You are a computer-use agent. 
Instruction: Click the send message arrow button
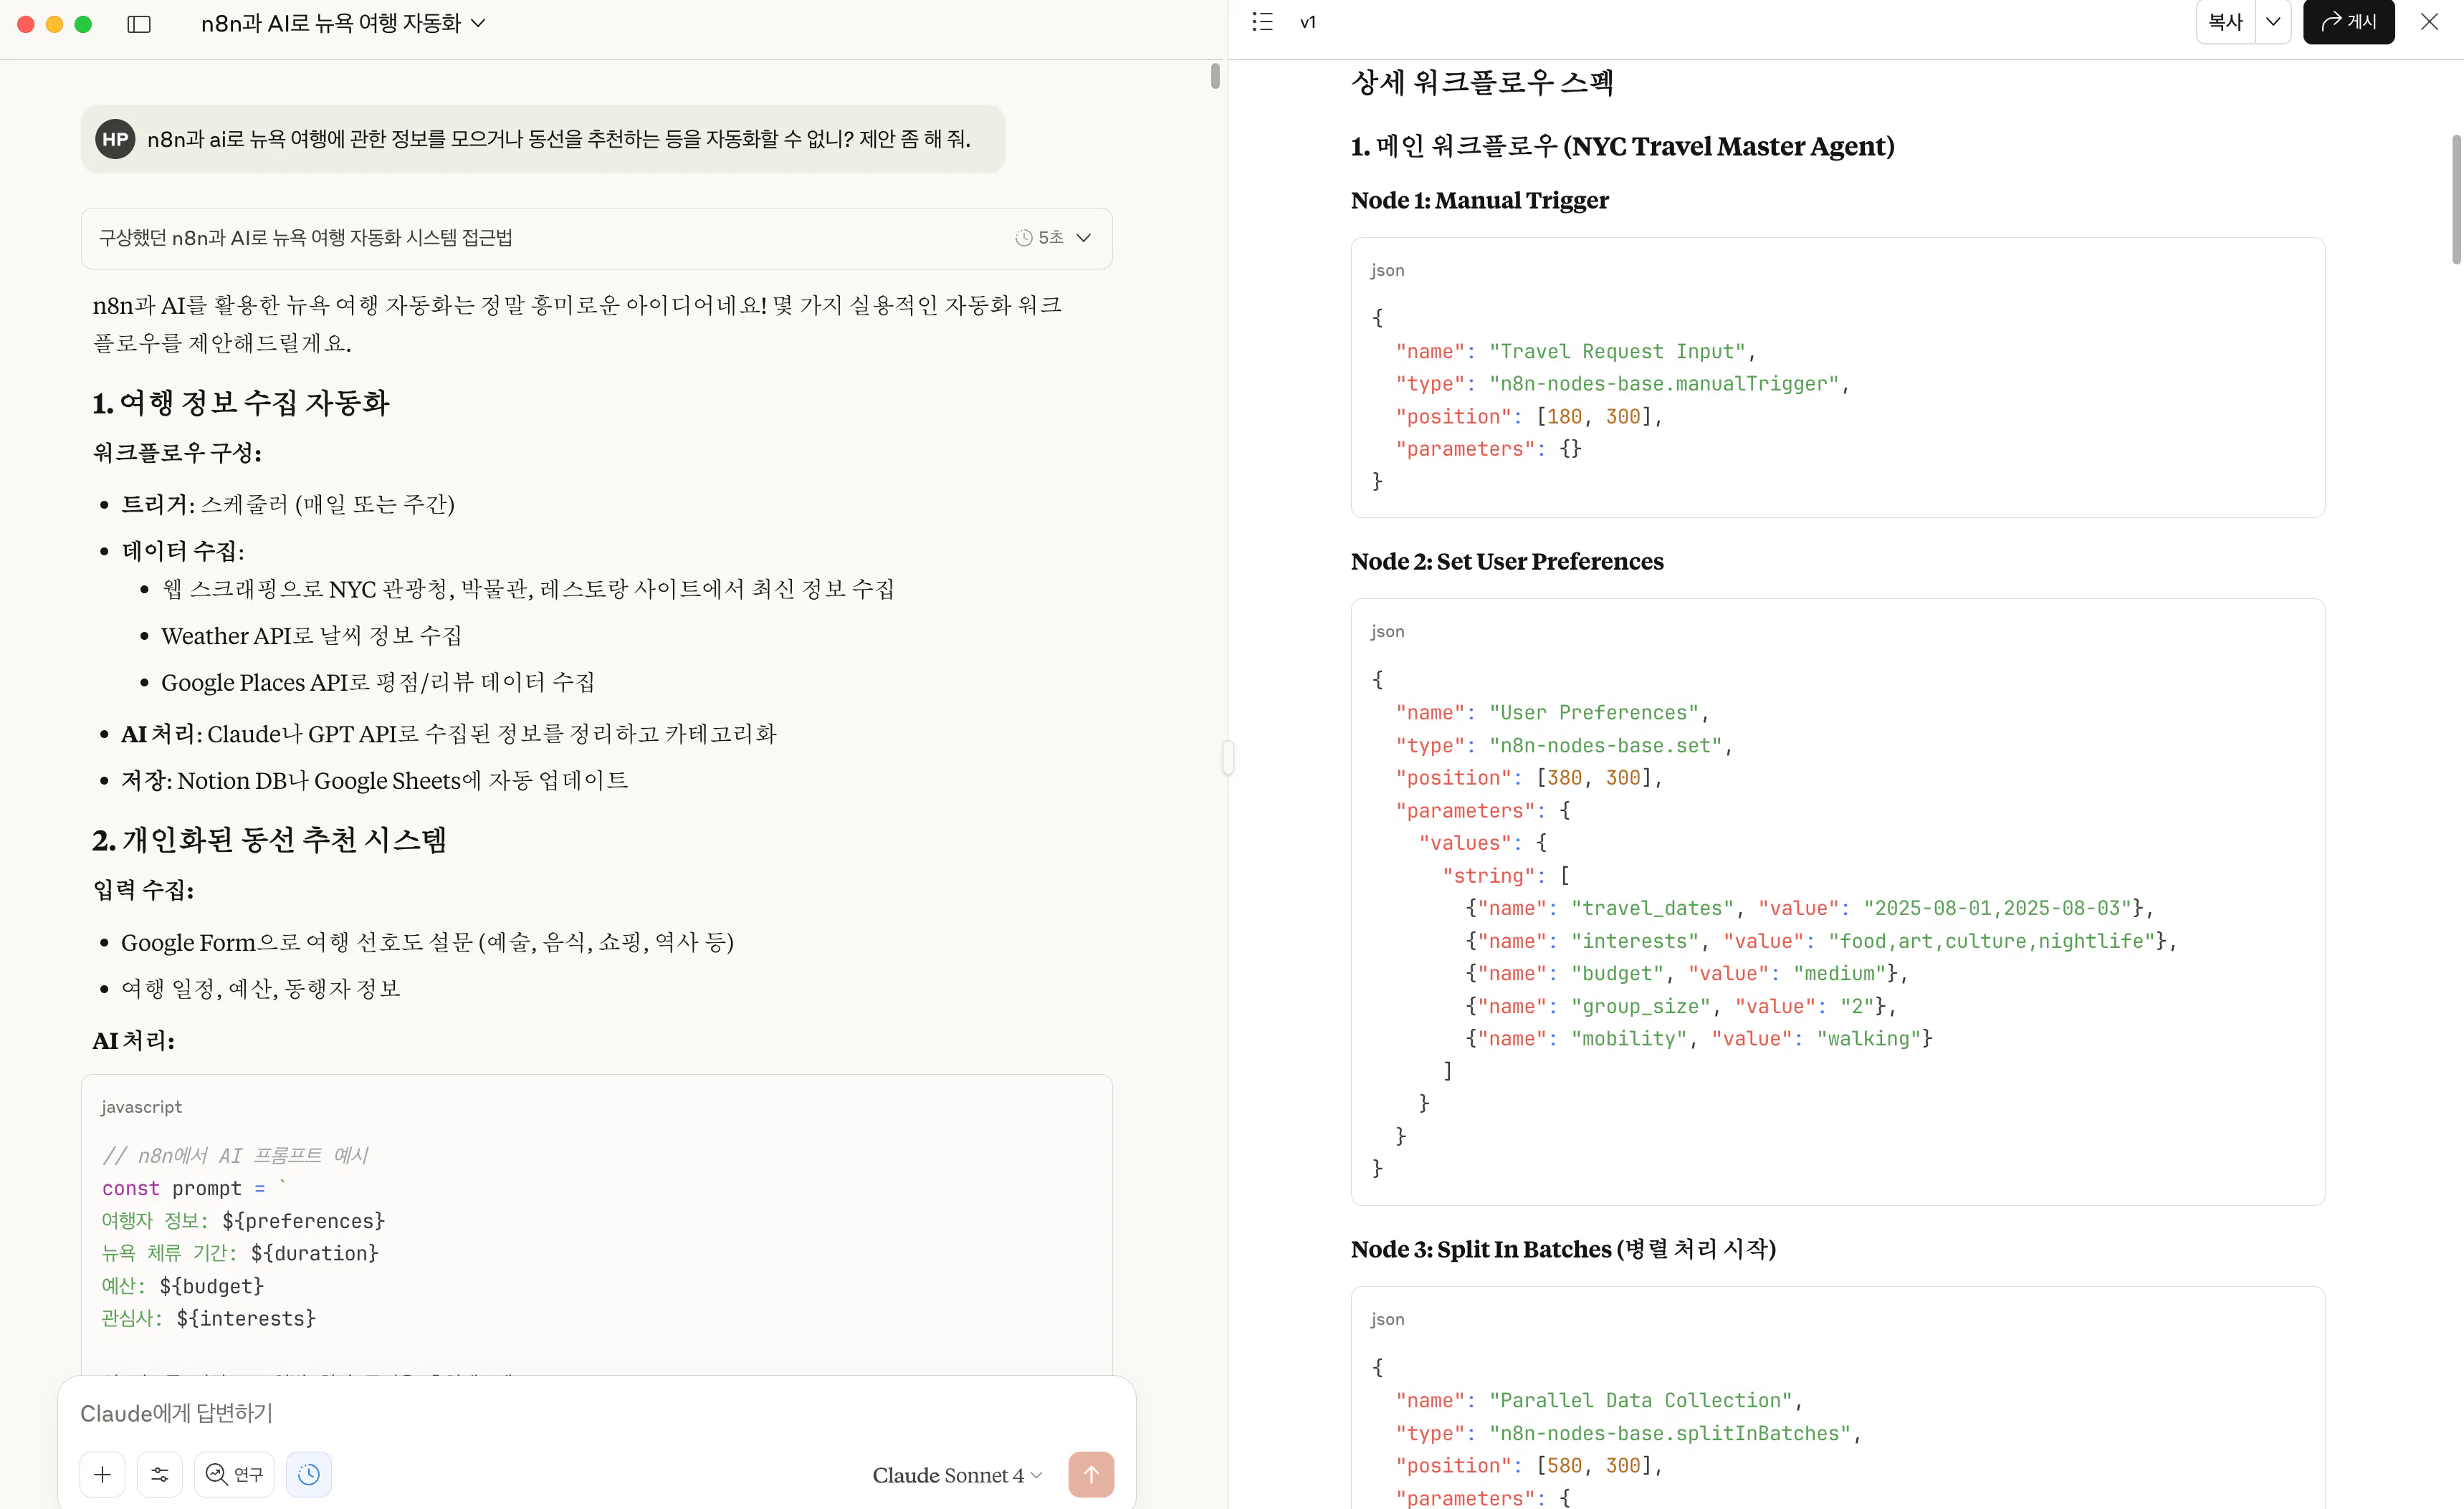[1091, 1474]
